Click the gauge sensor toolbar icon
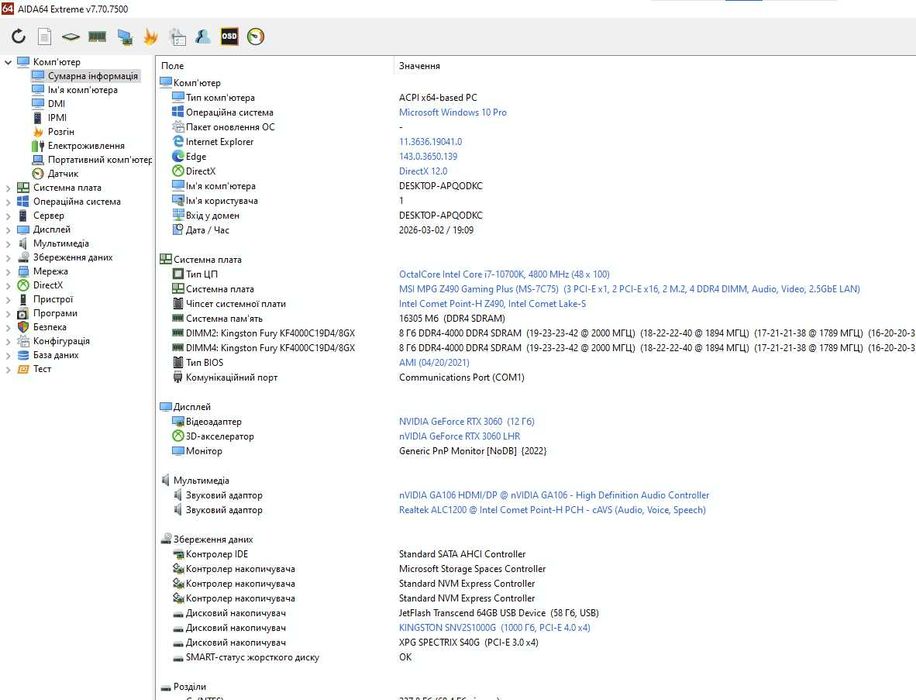Viewport: 916px width, 700px height. pyautogui.click(x=255, y=37)
